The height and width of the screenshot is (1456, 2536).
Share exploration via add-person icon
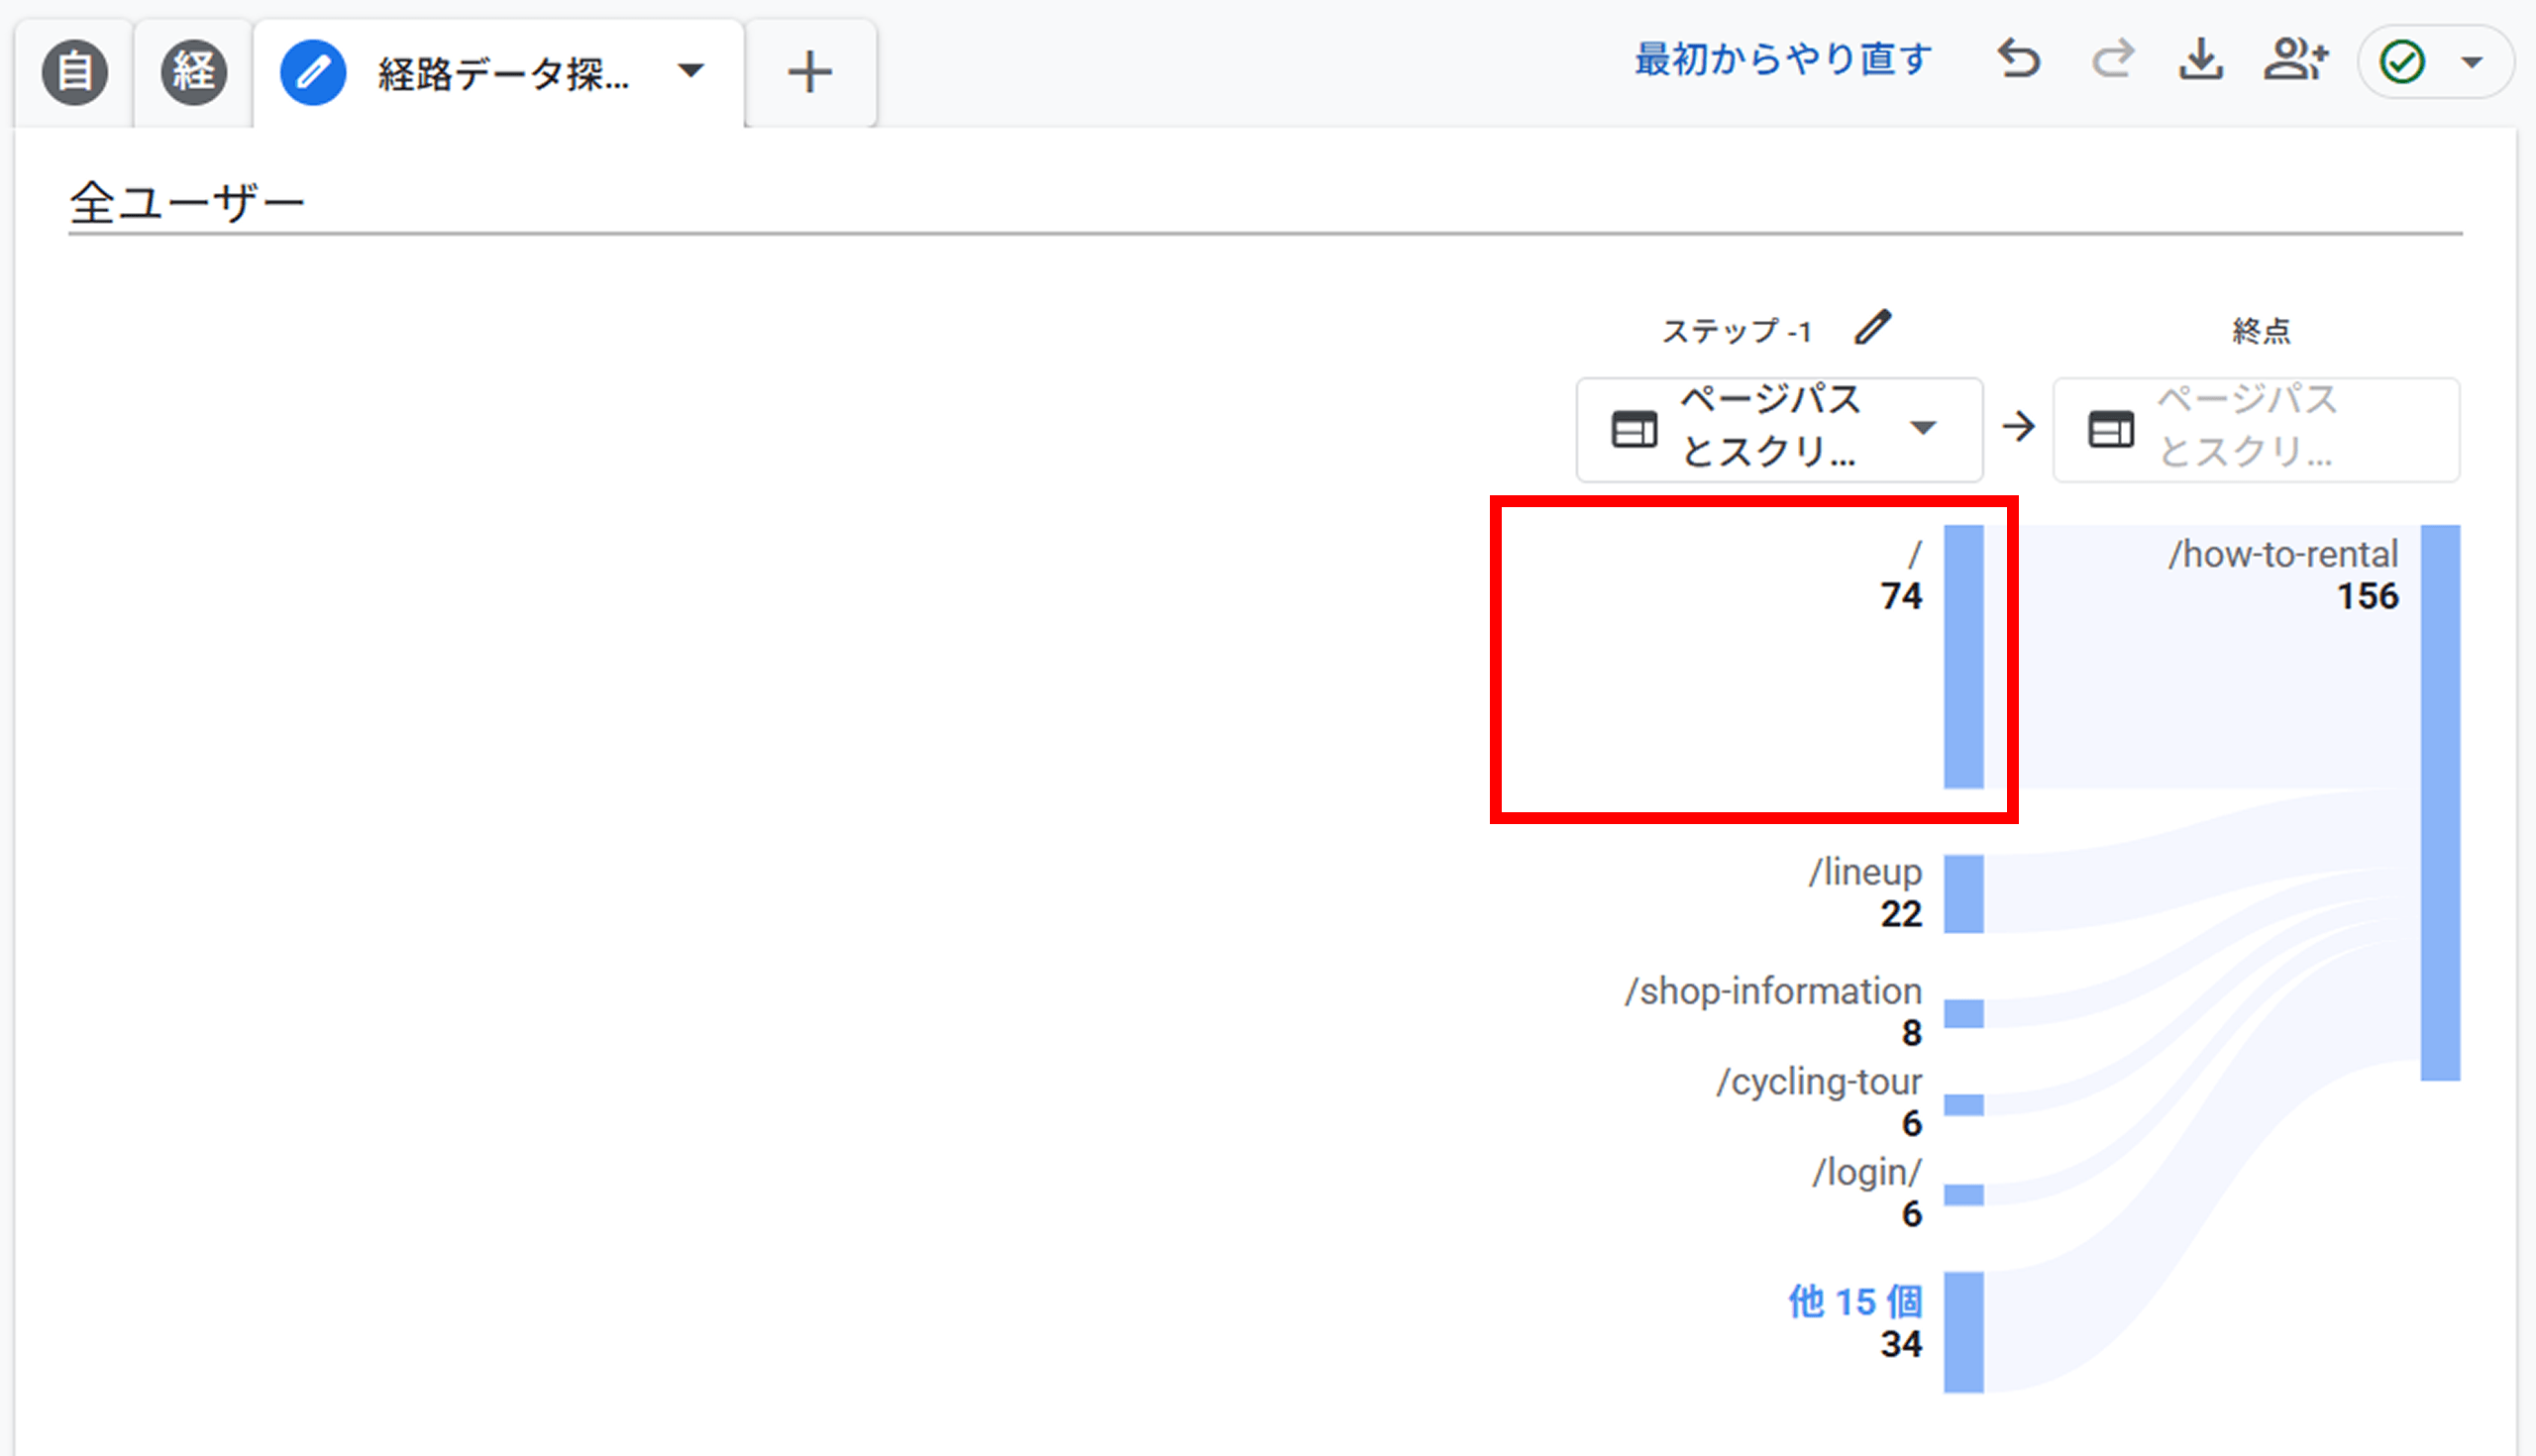(2296, 58)
